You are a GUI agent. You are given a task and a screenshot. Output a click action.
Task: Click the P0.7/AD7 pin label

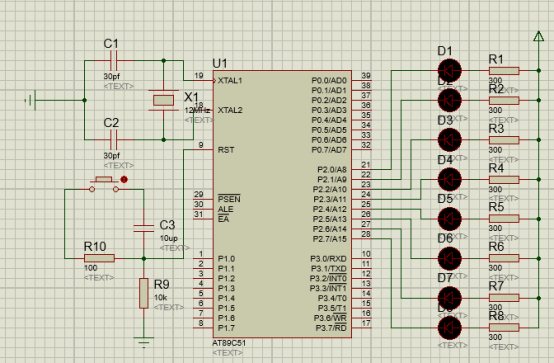(x=329, y=150)
